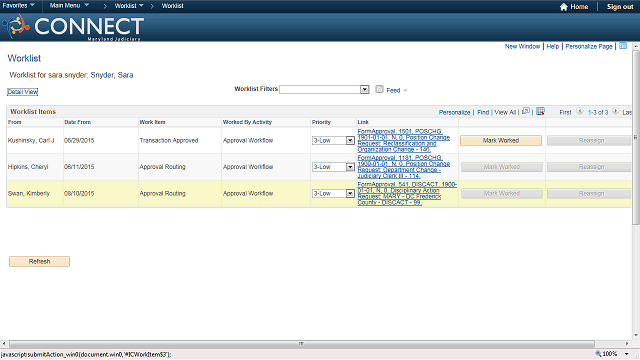Open the Favorites menu
The image size is (640, 360).
tap(18, 6)
